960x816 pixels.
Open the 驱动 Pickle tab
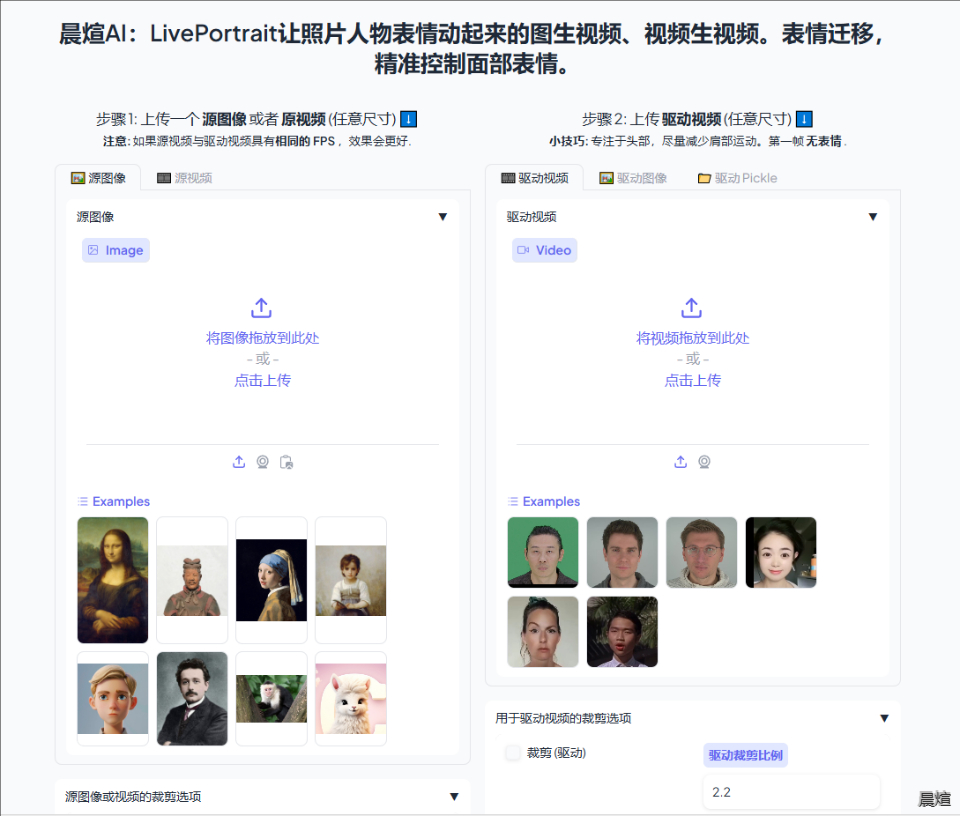tap(736, 178)
